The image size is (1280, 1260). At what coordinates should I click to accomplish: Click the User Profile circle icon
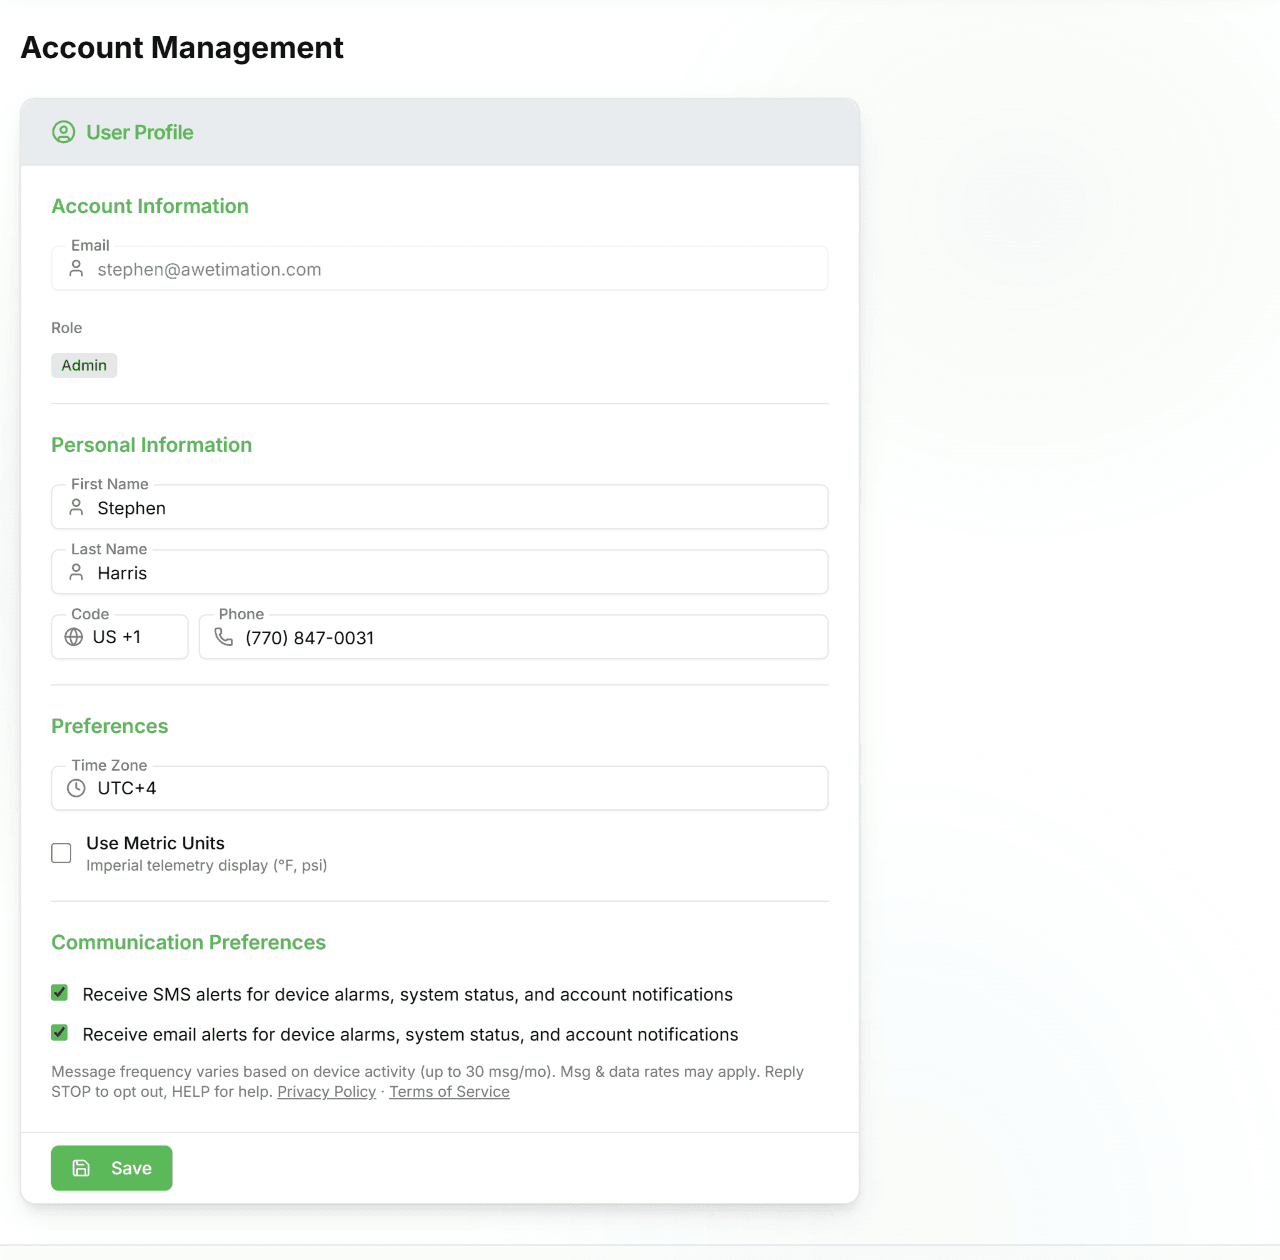pyautogui.click(x=63, y=131)
